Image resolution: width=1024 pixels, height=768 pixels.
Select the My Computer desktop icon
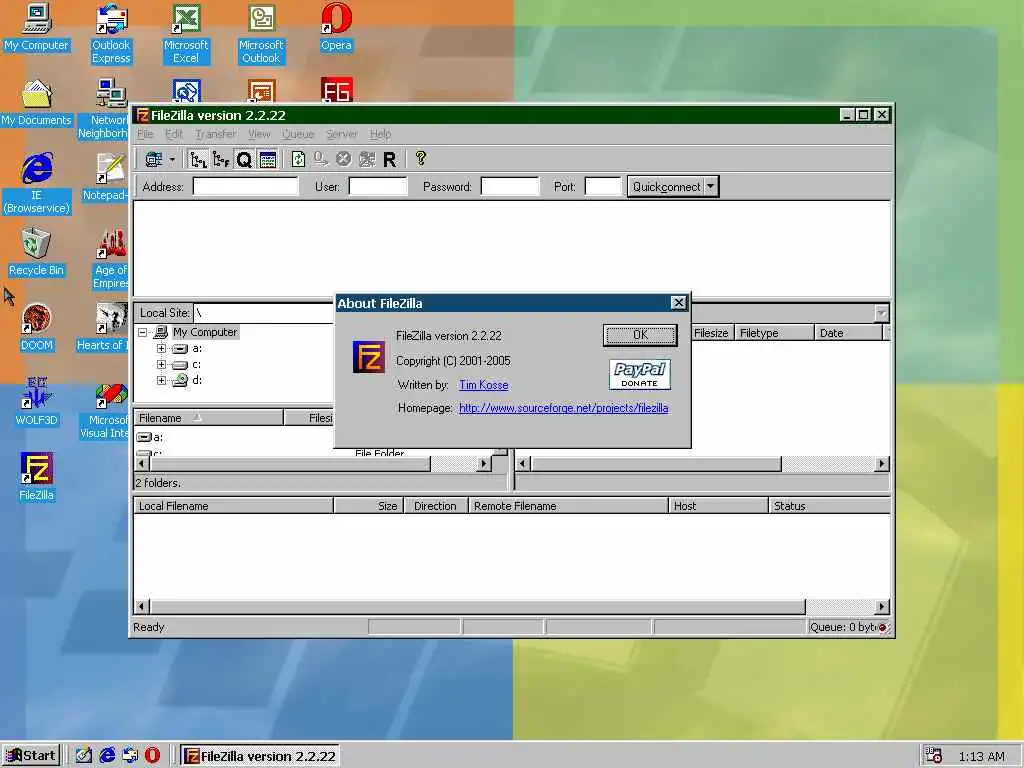coord(36,29)
